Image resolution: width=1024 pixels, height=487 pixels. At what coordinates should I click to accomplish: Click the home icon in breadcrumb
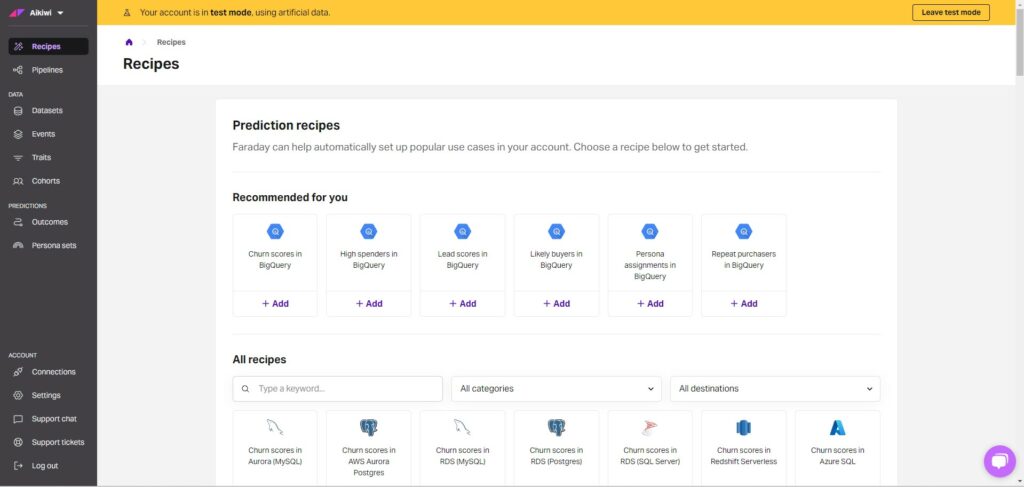(129, 42)
